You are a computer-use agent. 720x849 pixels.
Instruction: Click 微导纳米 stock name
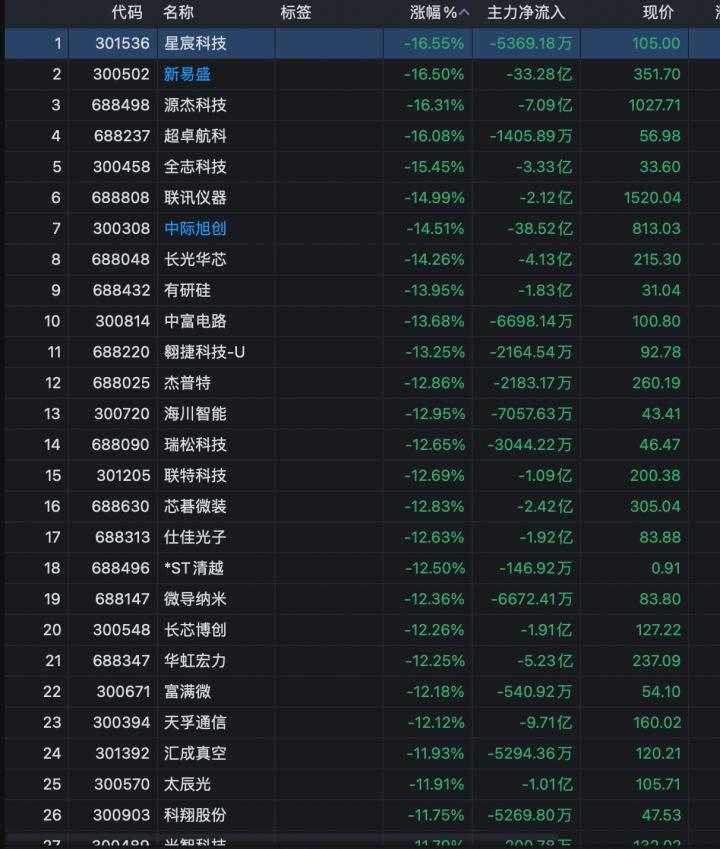click(x=195, y=599)
